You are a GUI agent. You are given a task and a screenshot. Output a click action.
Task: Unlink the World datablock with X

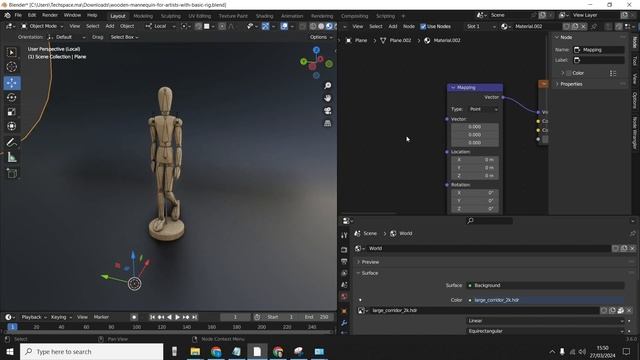[x=632, y=248]
